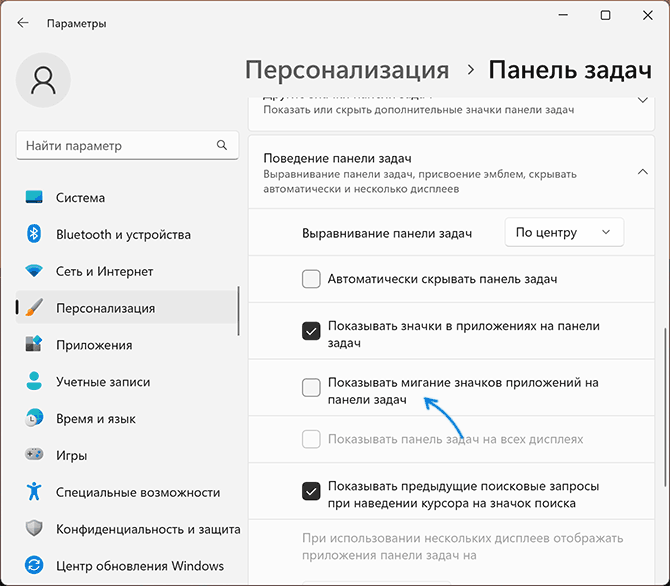
Task: Click Показать или скрыть дополнительные значки text
Action: pos(418,110)
